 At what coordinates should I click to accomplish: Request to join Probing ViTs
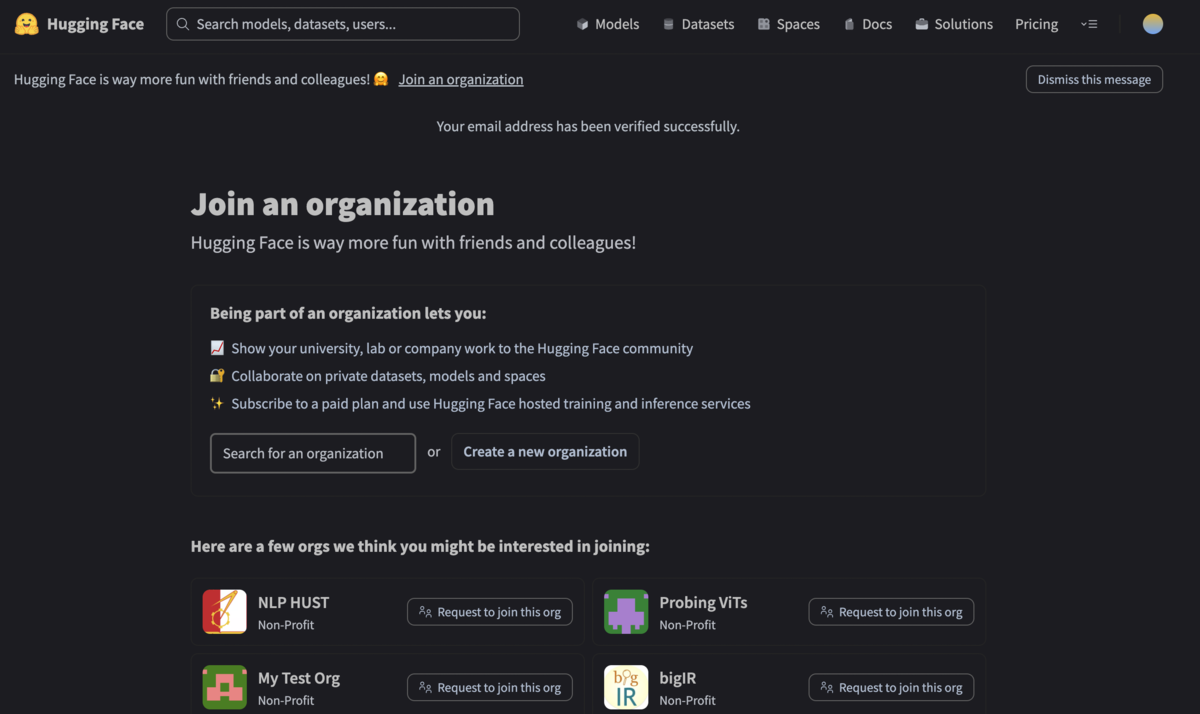[891, 612]
